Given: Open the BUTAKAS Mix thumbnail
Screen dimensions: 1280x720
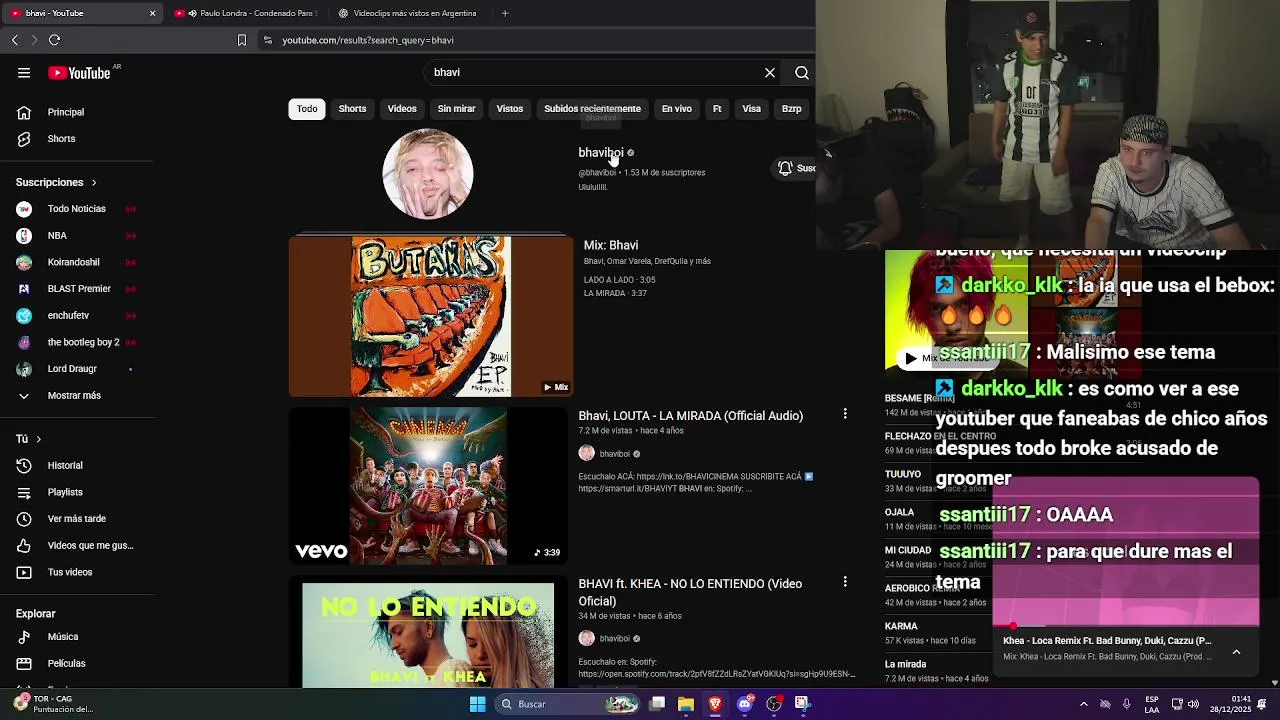Looking at the screenshot, I should [x=430, y=316].
